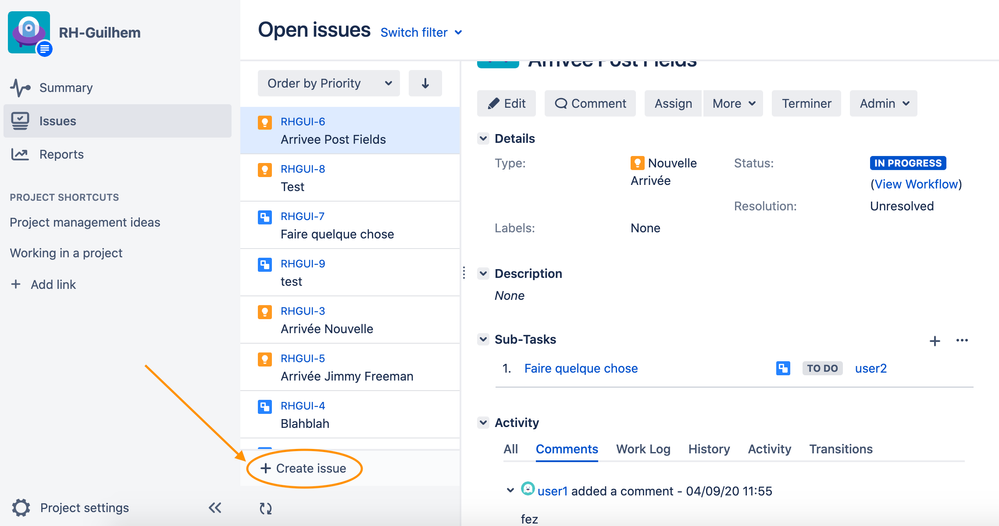Collapse the sidebar with double chevron icon
The width and height of the screenshot is (999, 526).
click(x=215, y=508)
